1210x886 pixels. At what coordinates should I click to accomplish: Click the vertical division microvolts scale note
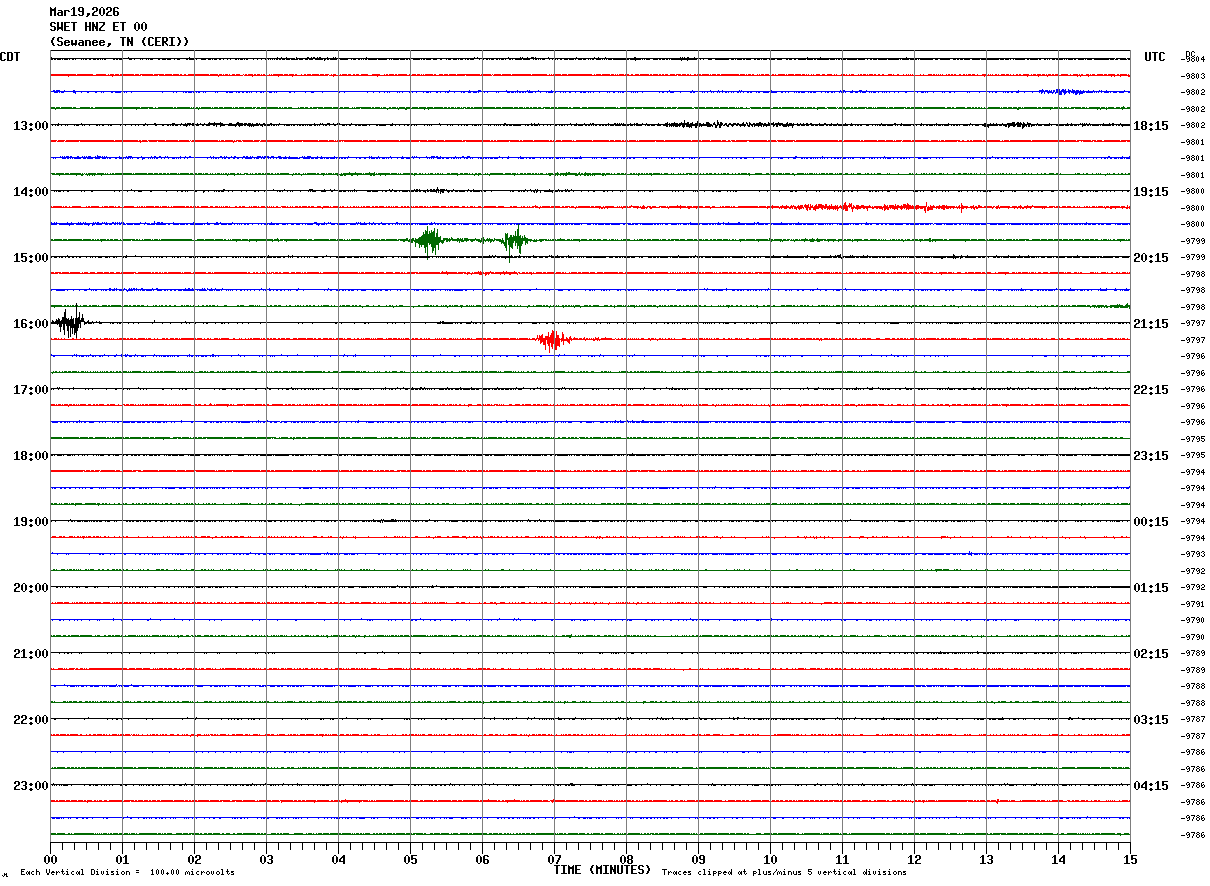coord(127,873)
